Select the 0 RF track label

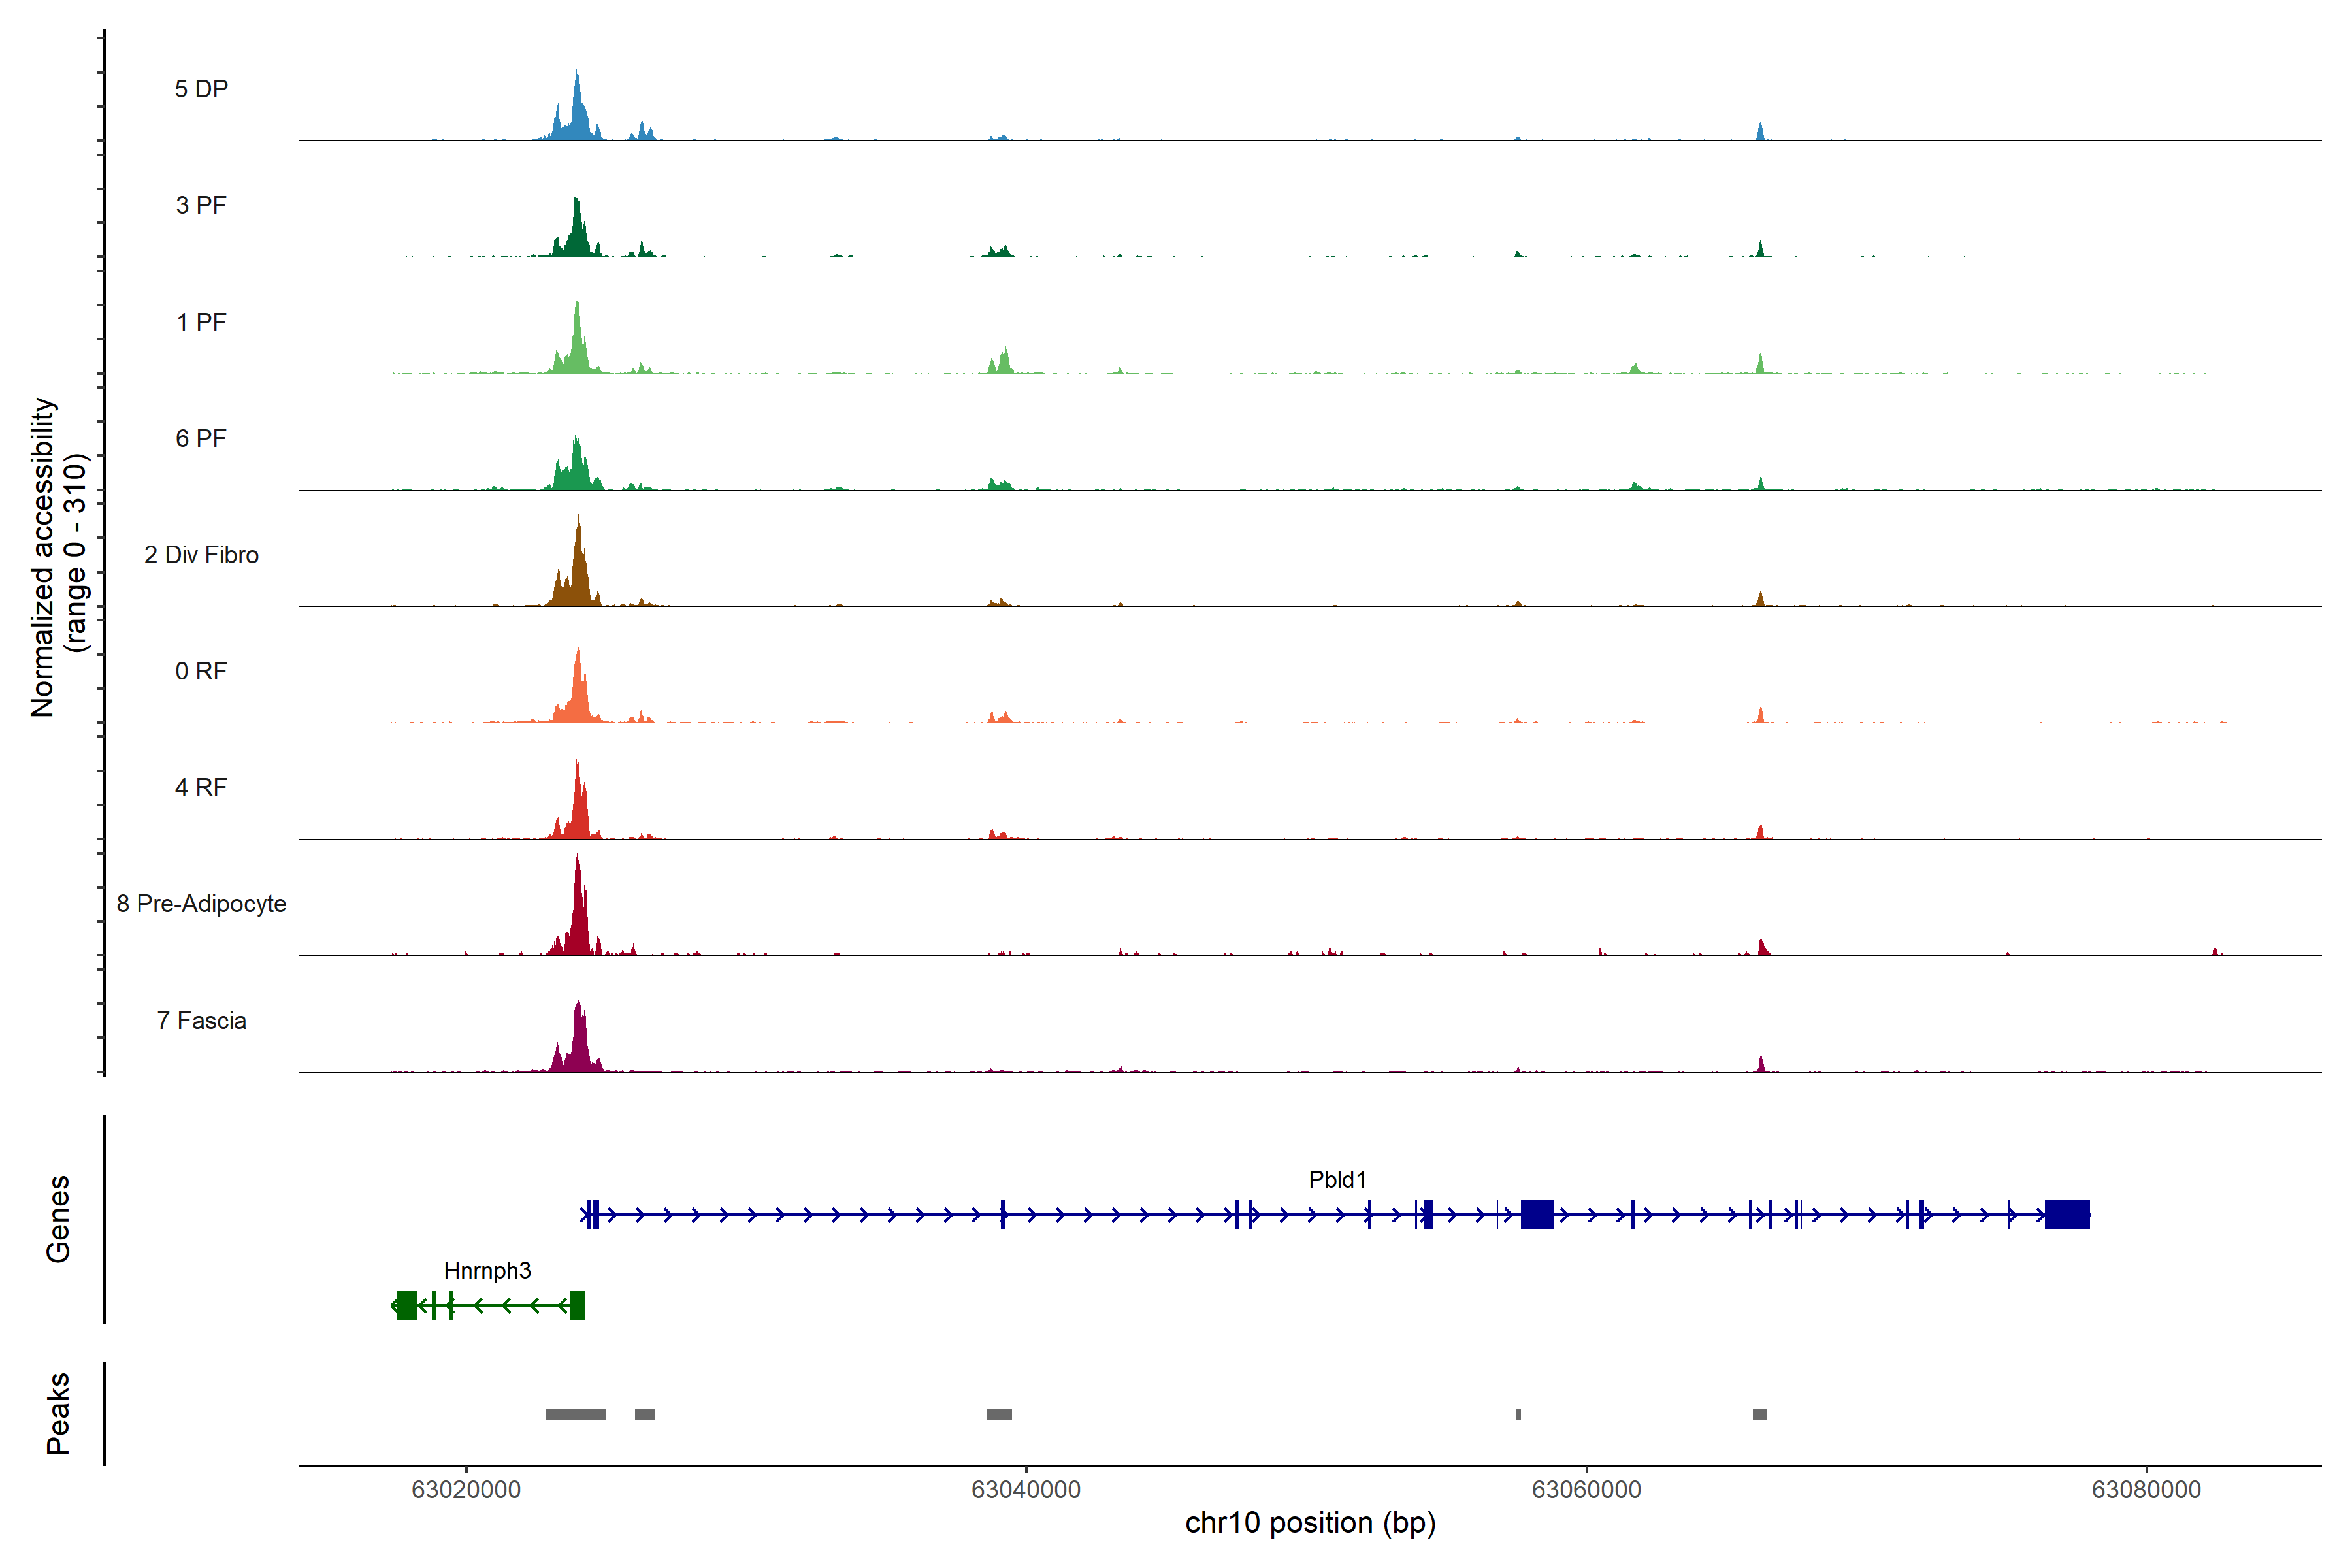(201, 671)
